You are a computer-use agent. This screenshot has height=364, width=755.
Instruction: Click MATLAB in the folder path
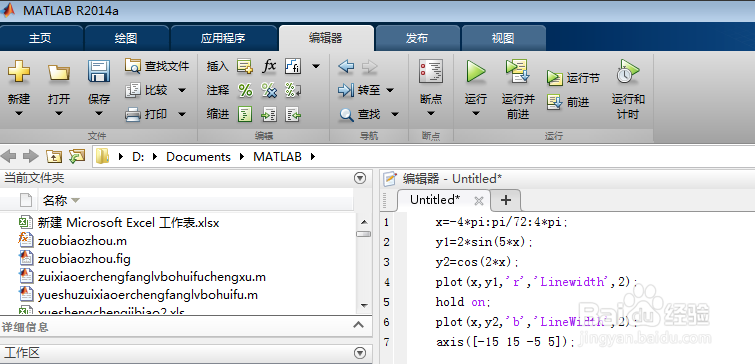click(277, 156)
